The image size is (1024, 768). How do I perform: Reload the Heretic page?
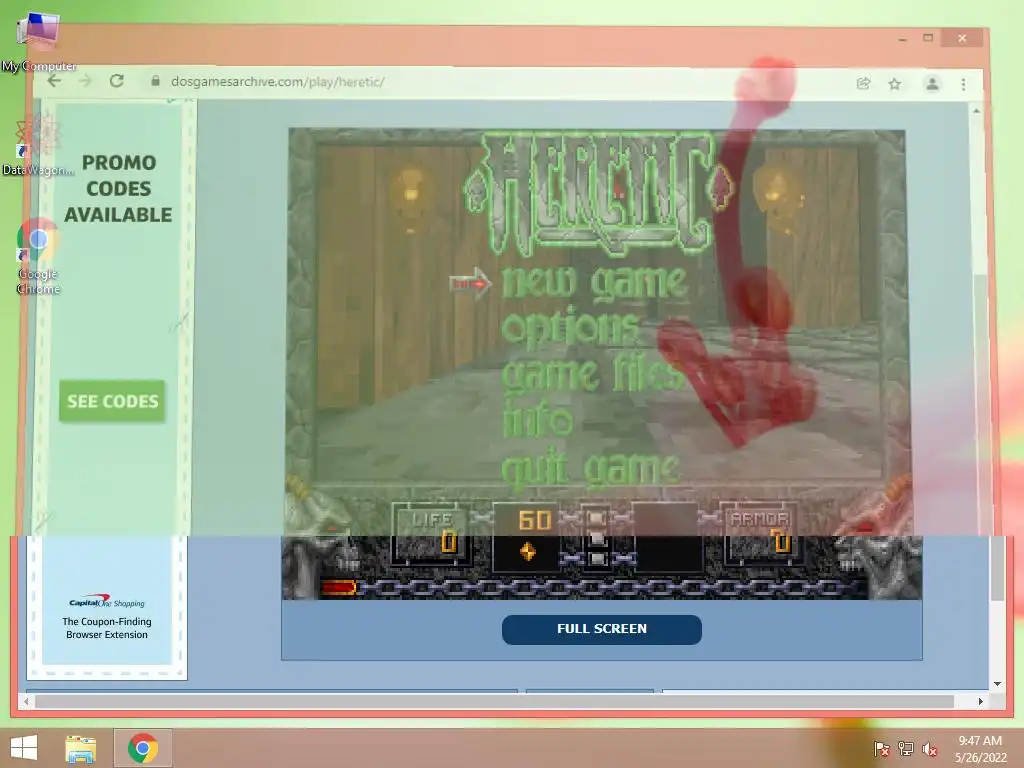117,82
